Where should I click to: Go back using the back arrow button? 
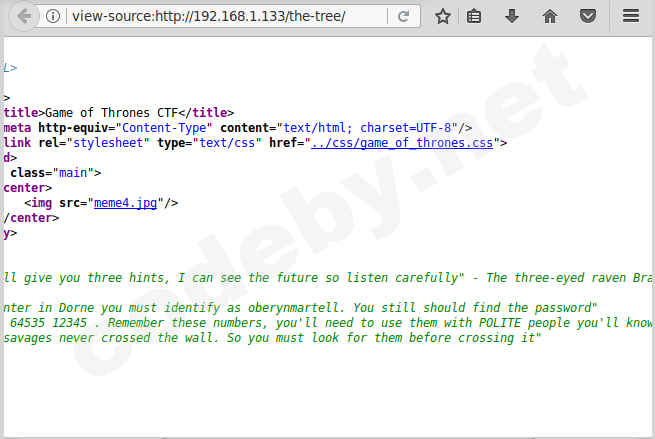[x=24, y=17]
